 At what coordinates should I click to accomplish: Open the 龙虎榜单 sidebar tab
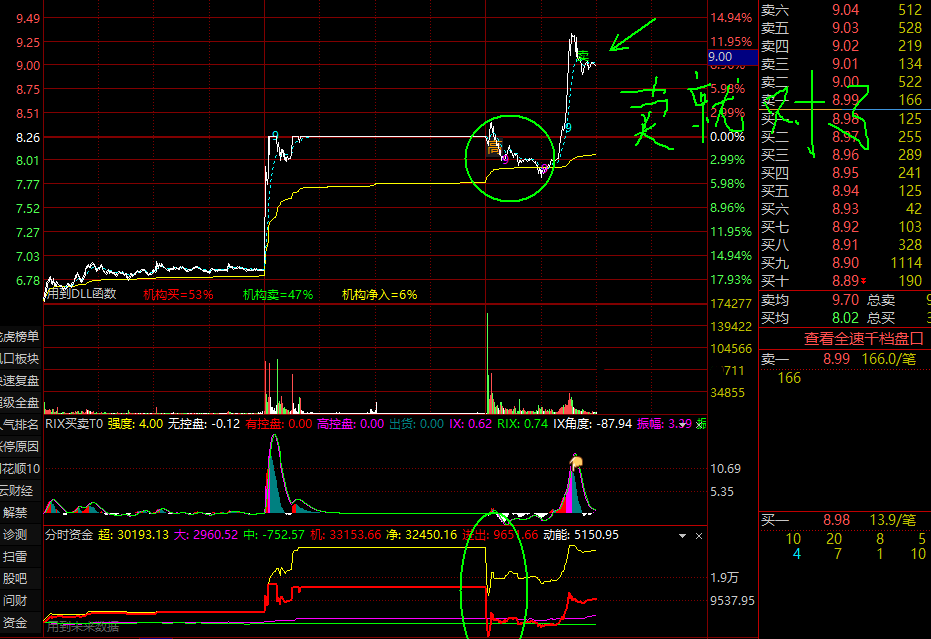click(20, 337)
